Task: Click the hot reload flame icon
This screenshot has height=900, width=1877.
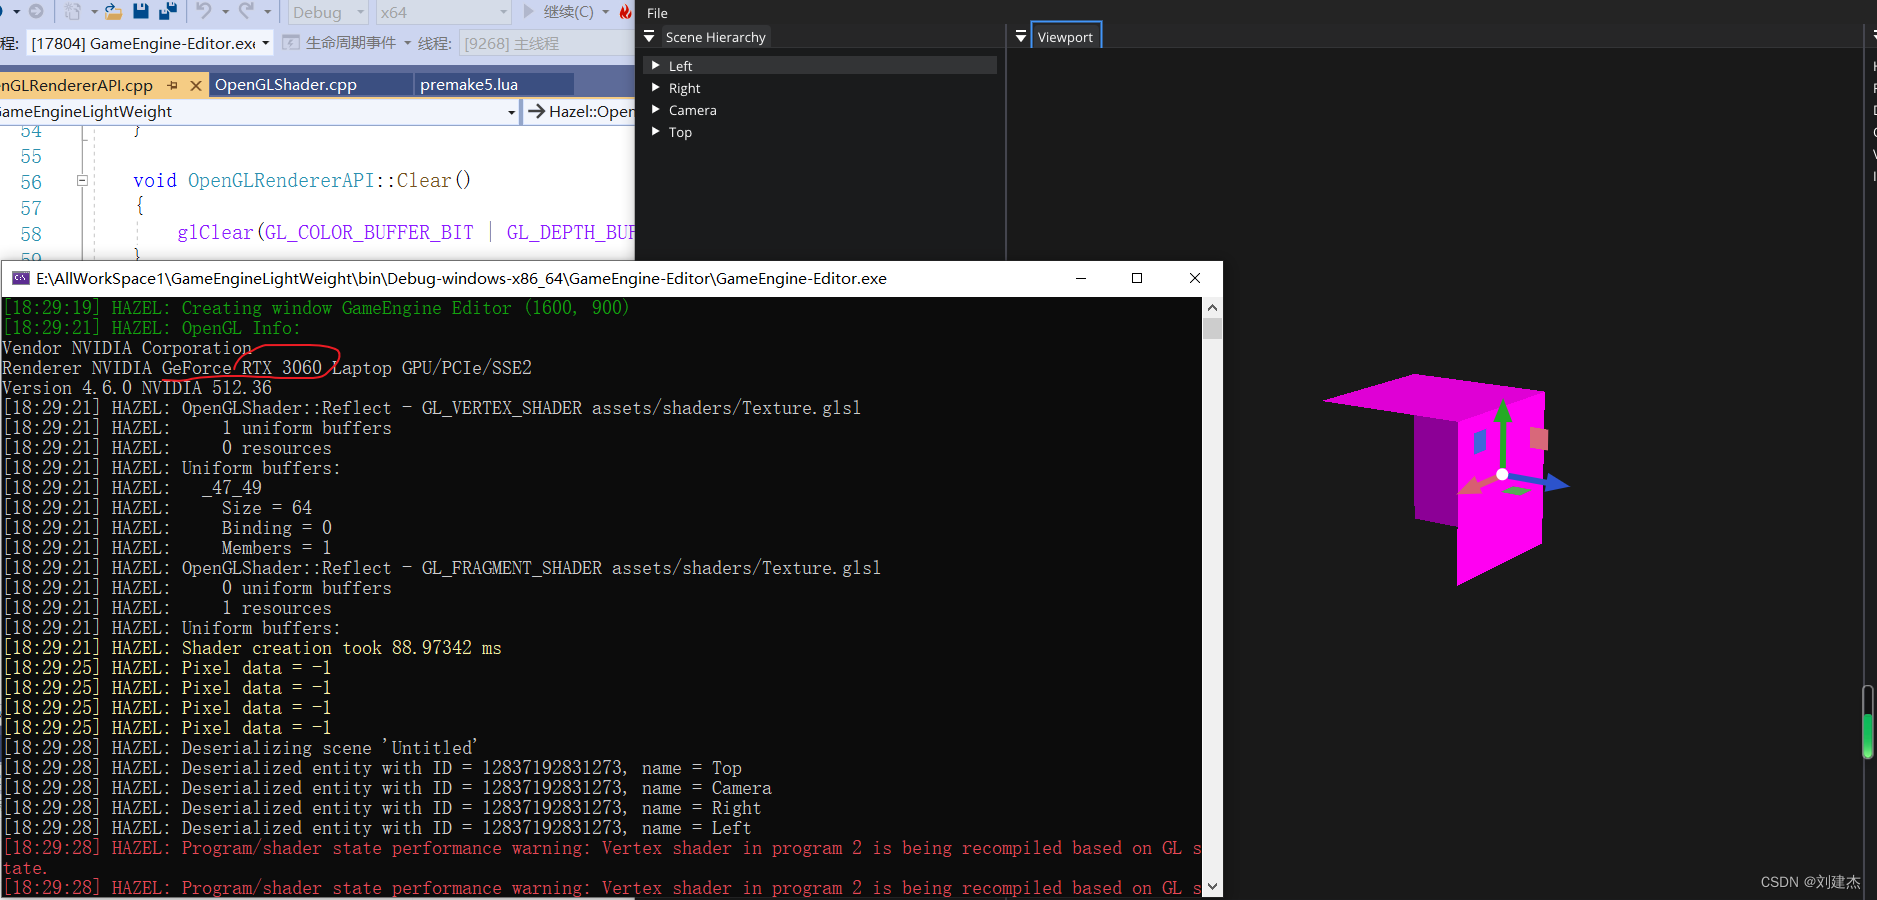Action: (x=624, y=13)
